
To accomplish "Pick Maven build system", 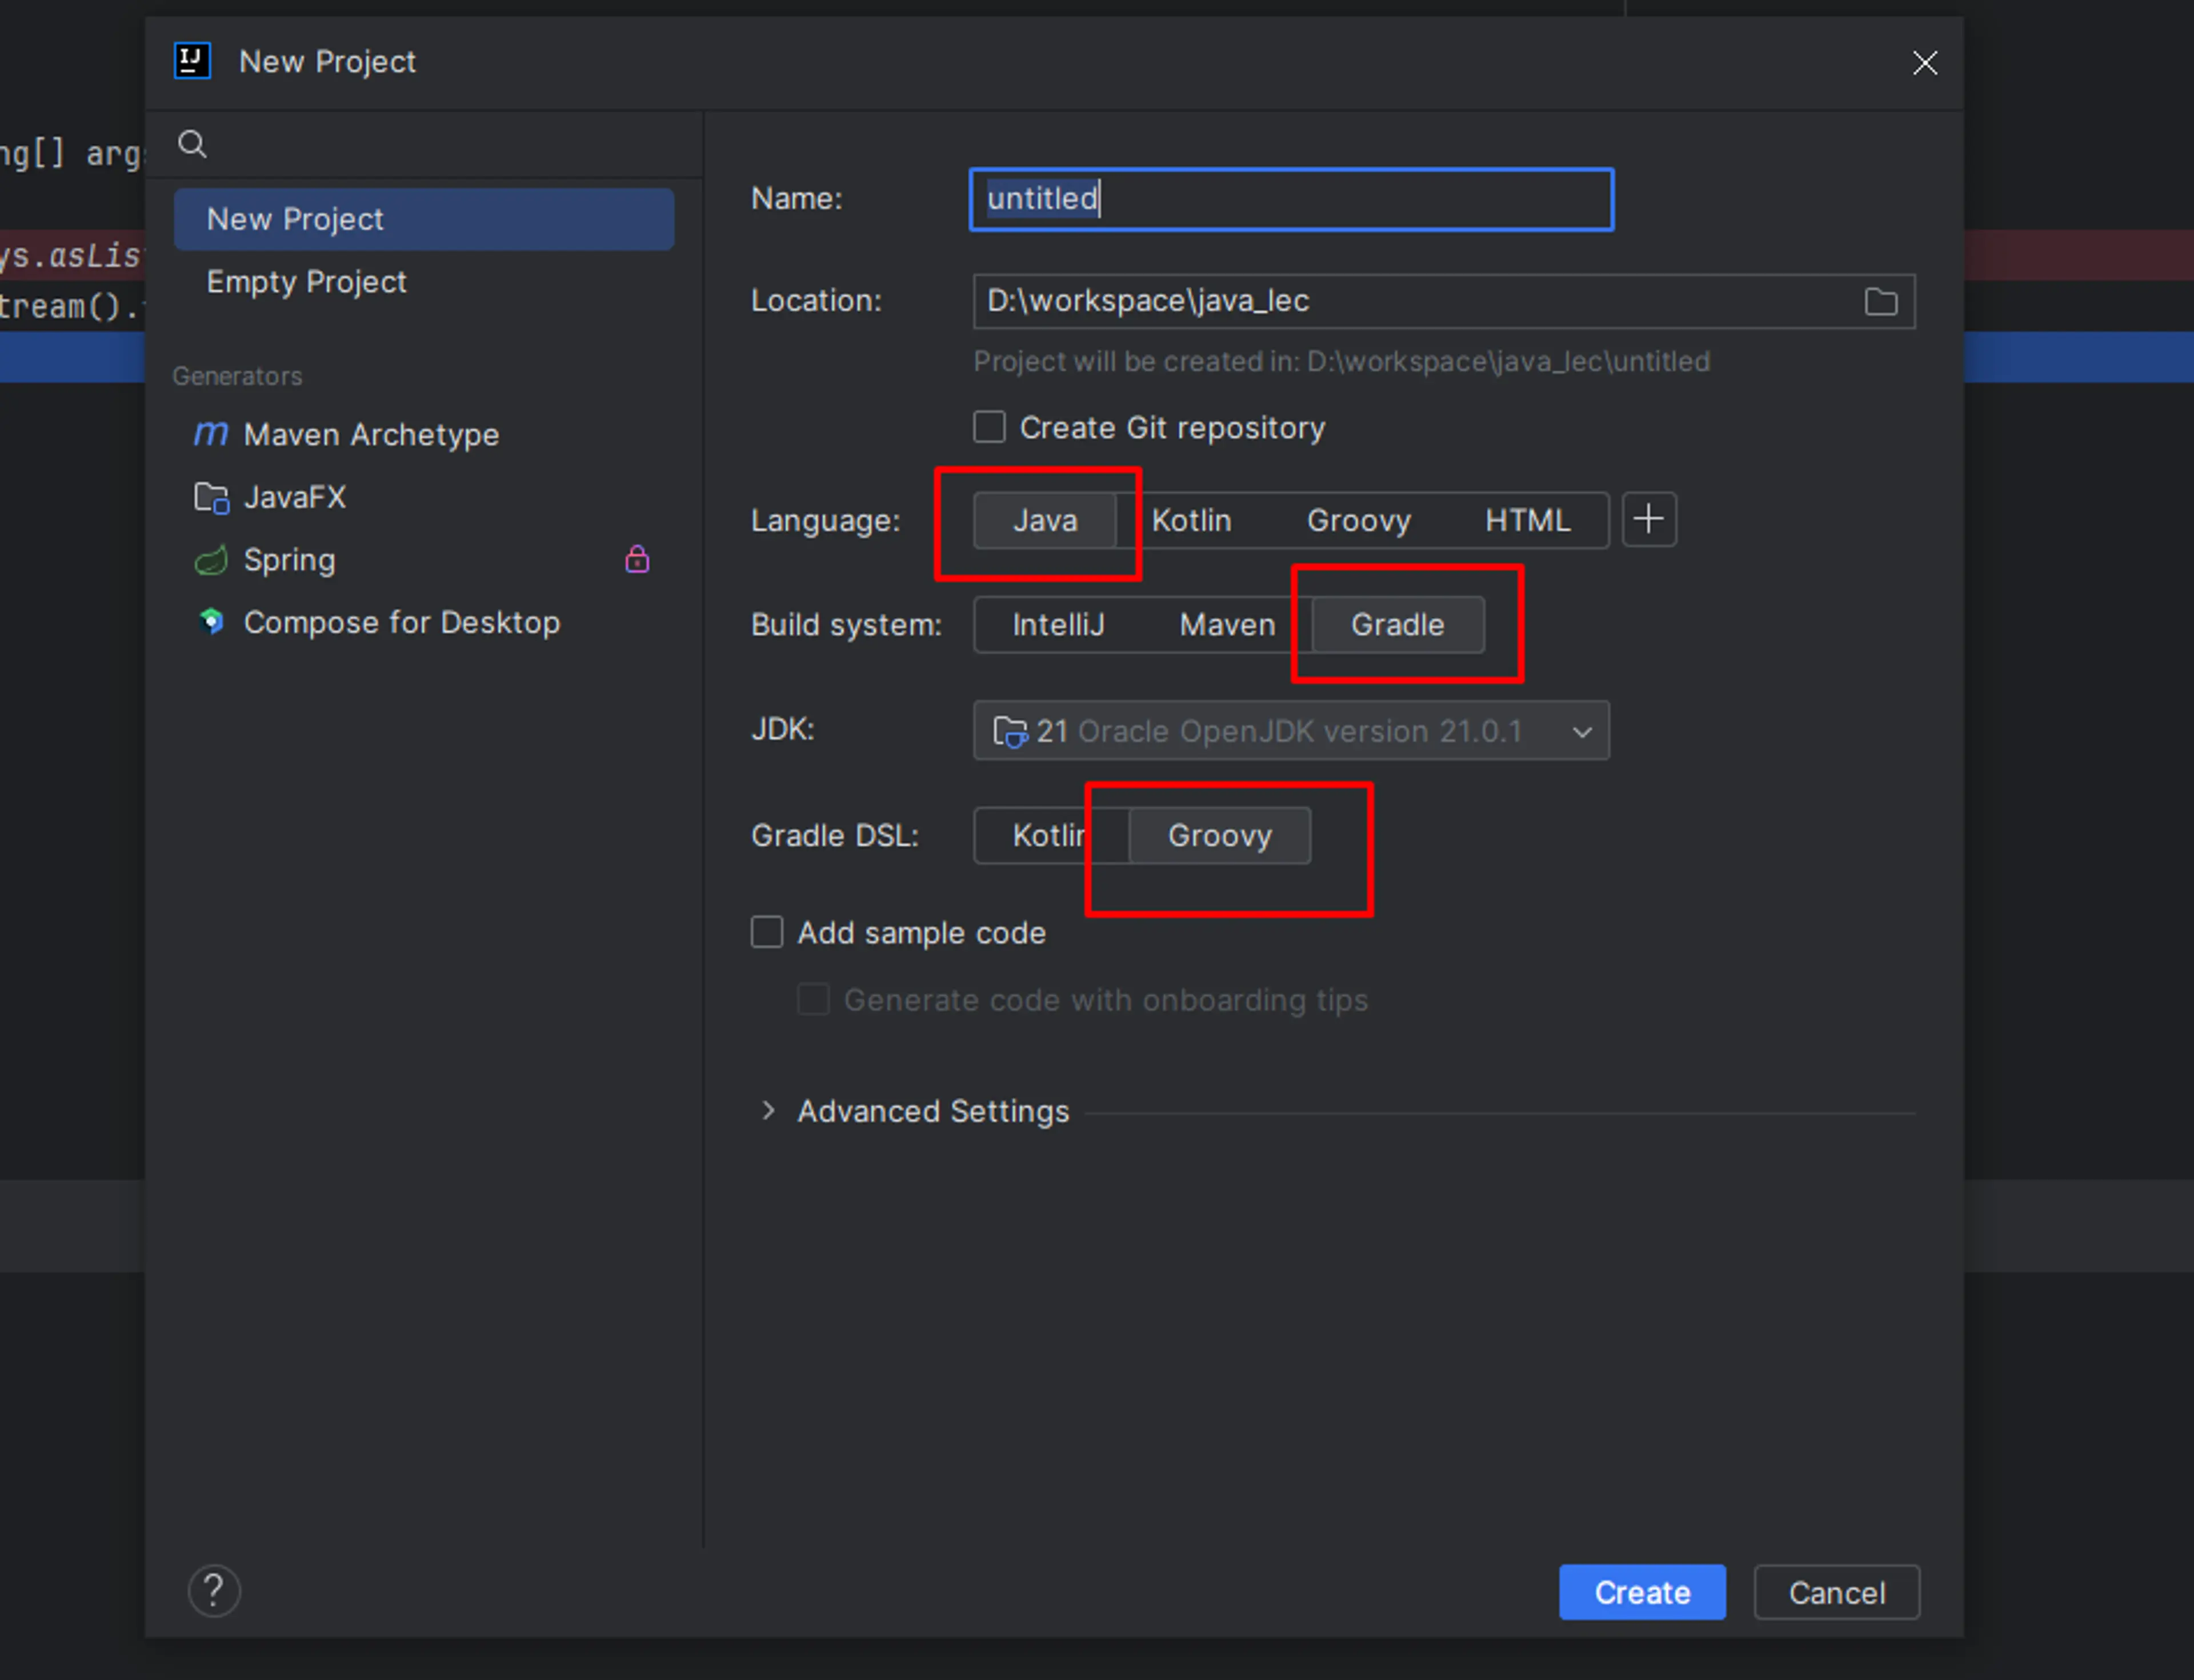I will point(1227,625).
